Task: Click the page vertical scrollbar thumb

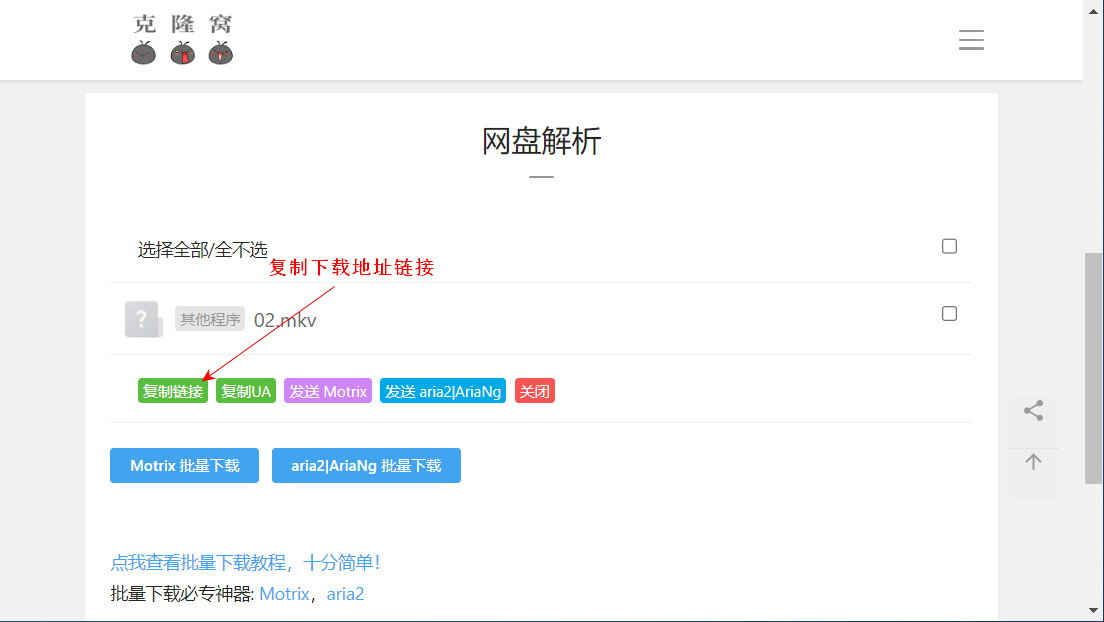Action: tap(1093, 368)
